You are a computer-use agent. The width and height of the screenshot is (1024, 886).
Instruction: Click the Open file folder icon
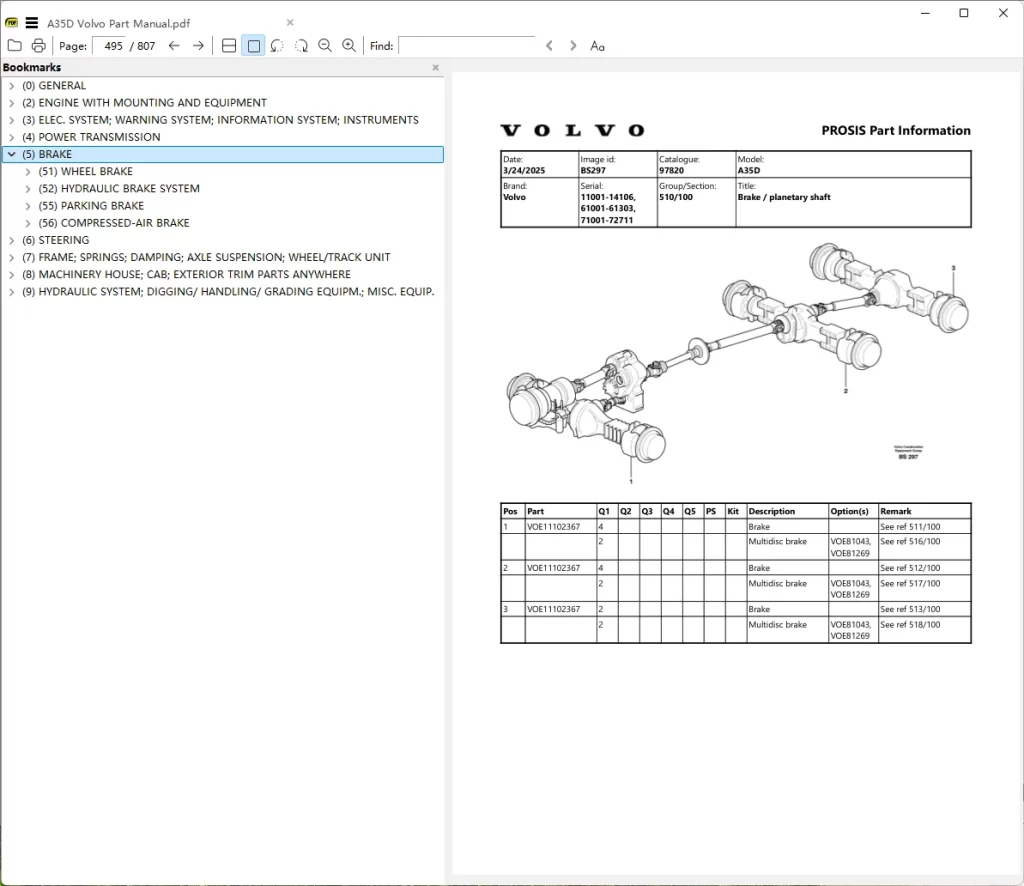coord(14,46)
